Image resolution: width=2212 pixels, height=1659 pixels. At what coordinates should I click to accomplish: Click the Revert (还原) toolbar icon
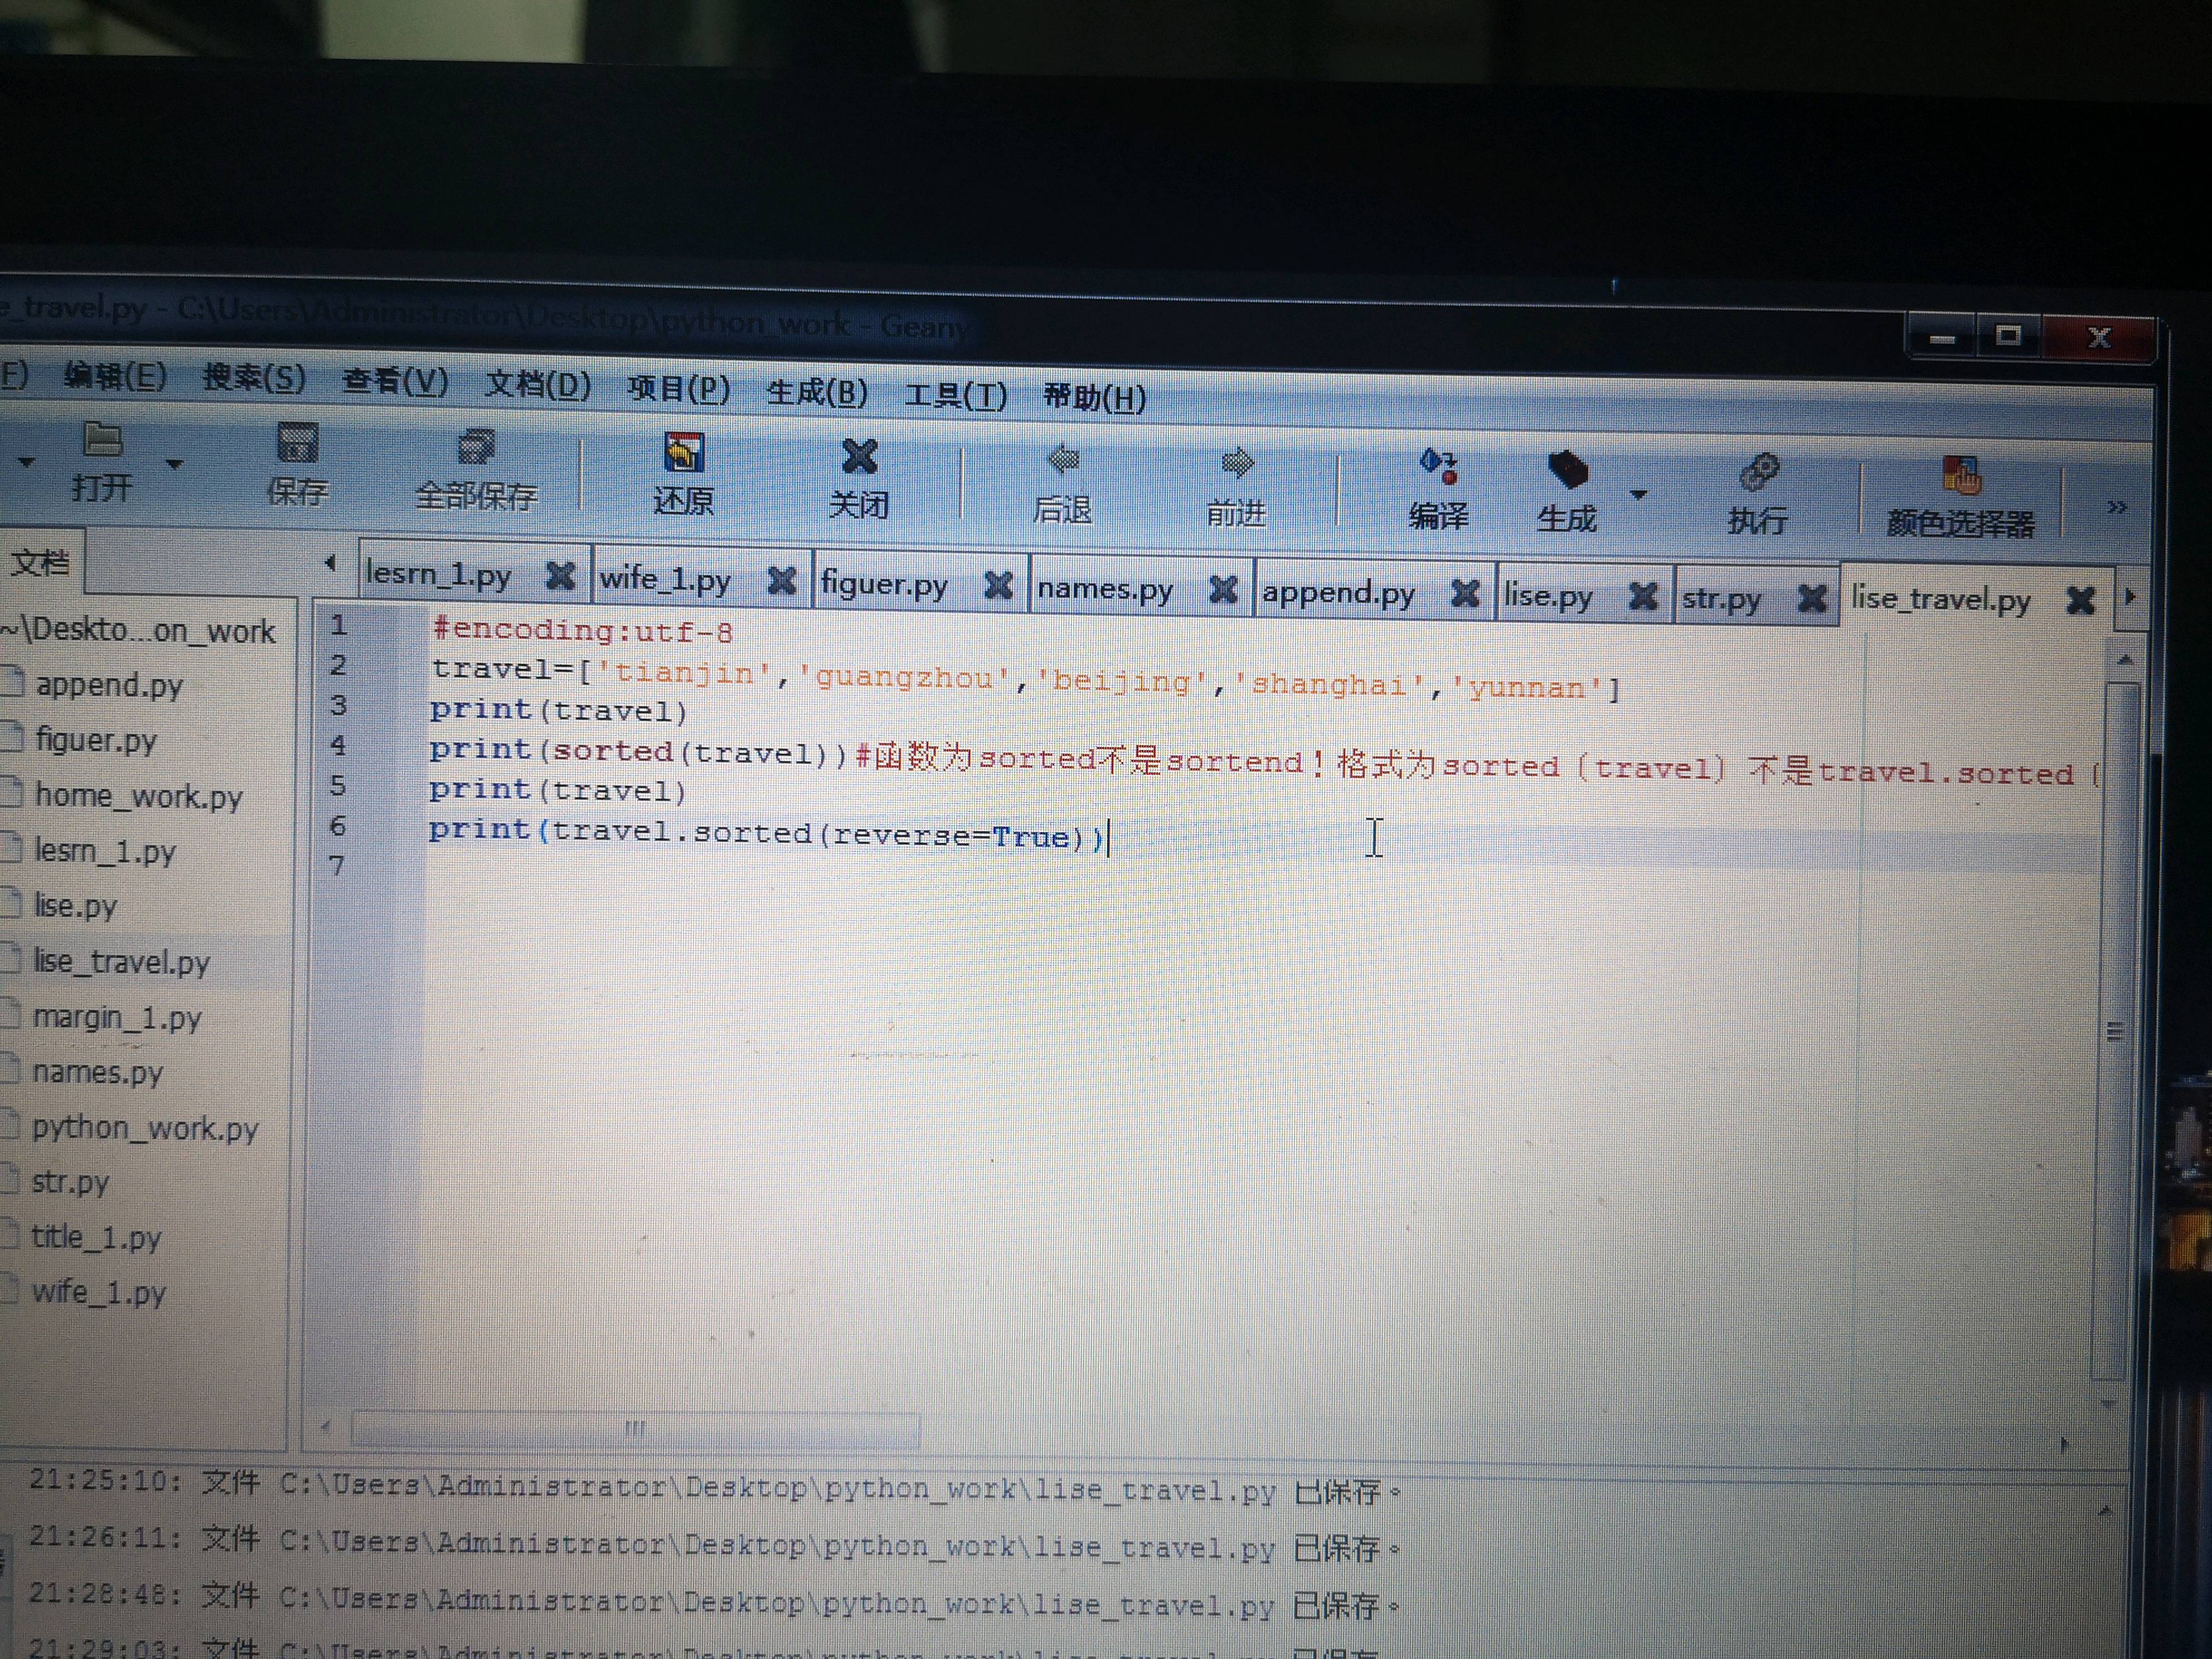(x=684, y=454)
